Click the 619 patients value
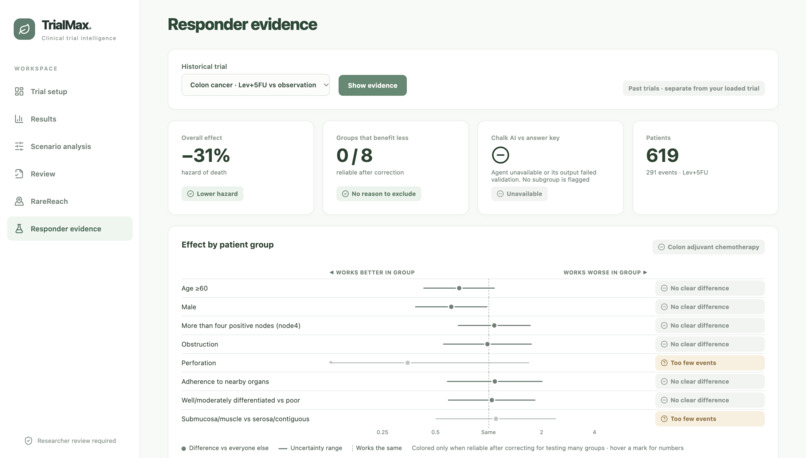The height and width of the screenshot is (458, 806). coord(662,155)
